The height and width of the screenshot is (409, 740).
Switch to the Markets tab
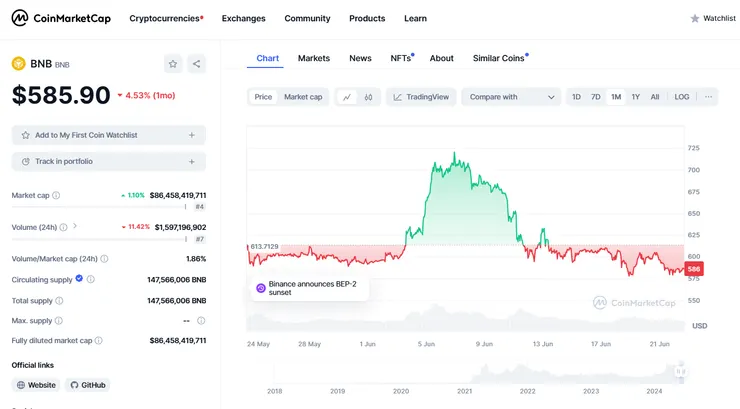pyautogui.click(x=313, y=58)
